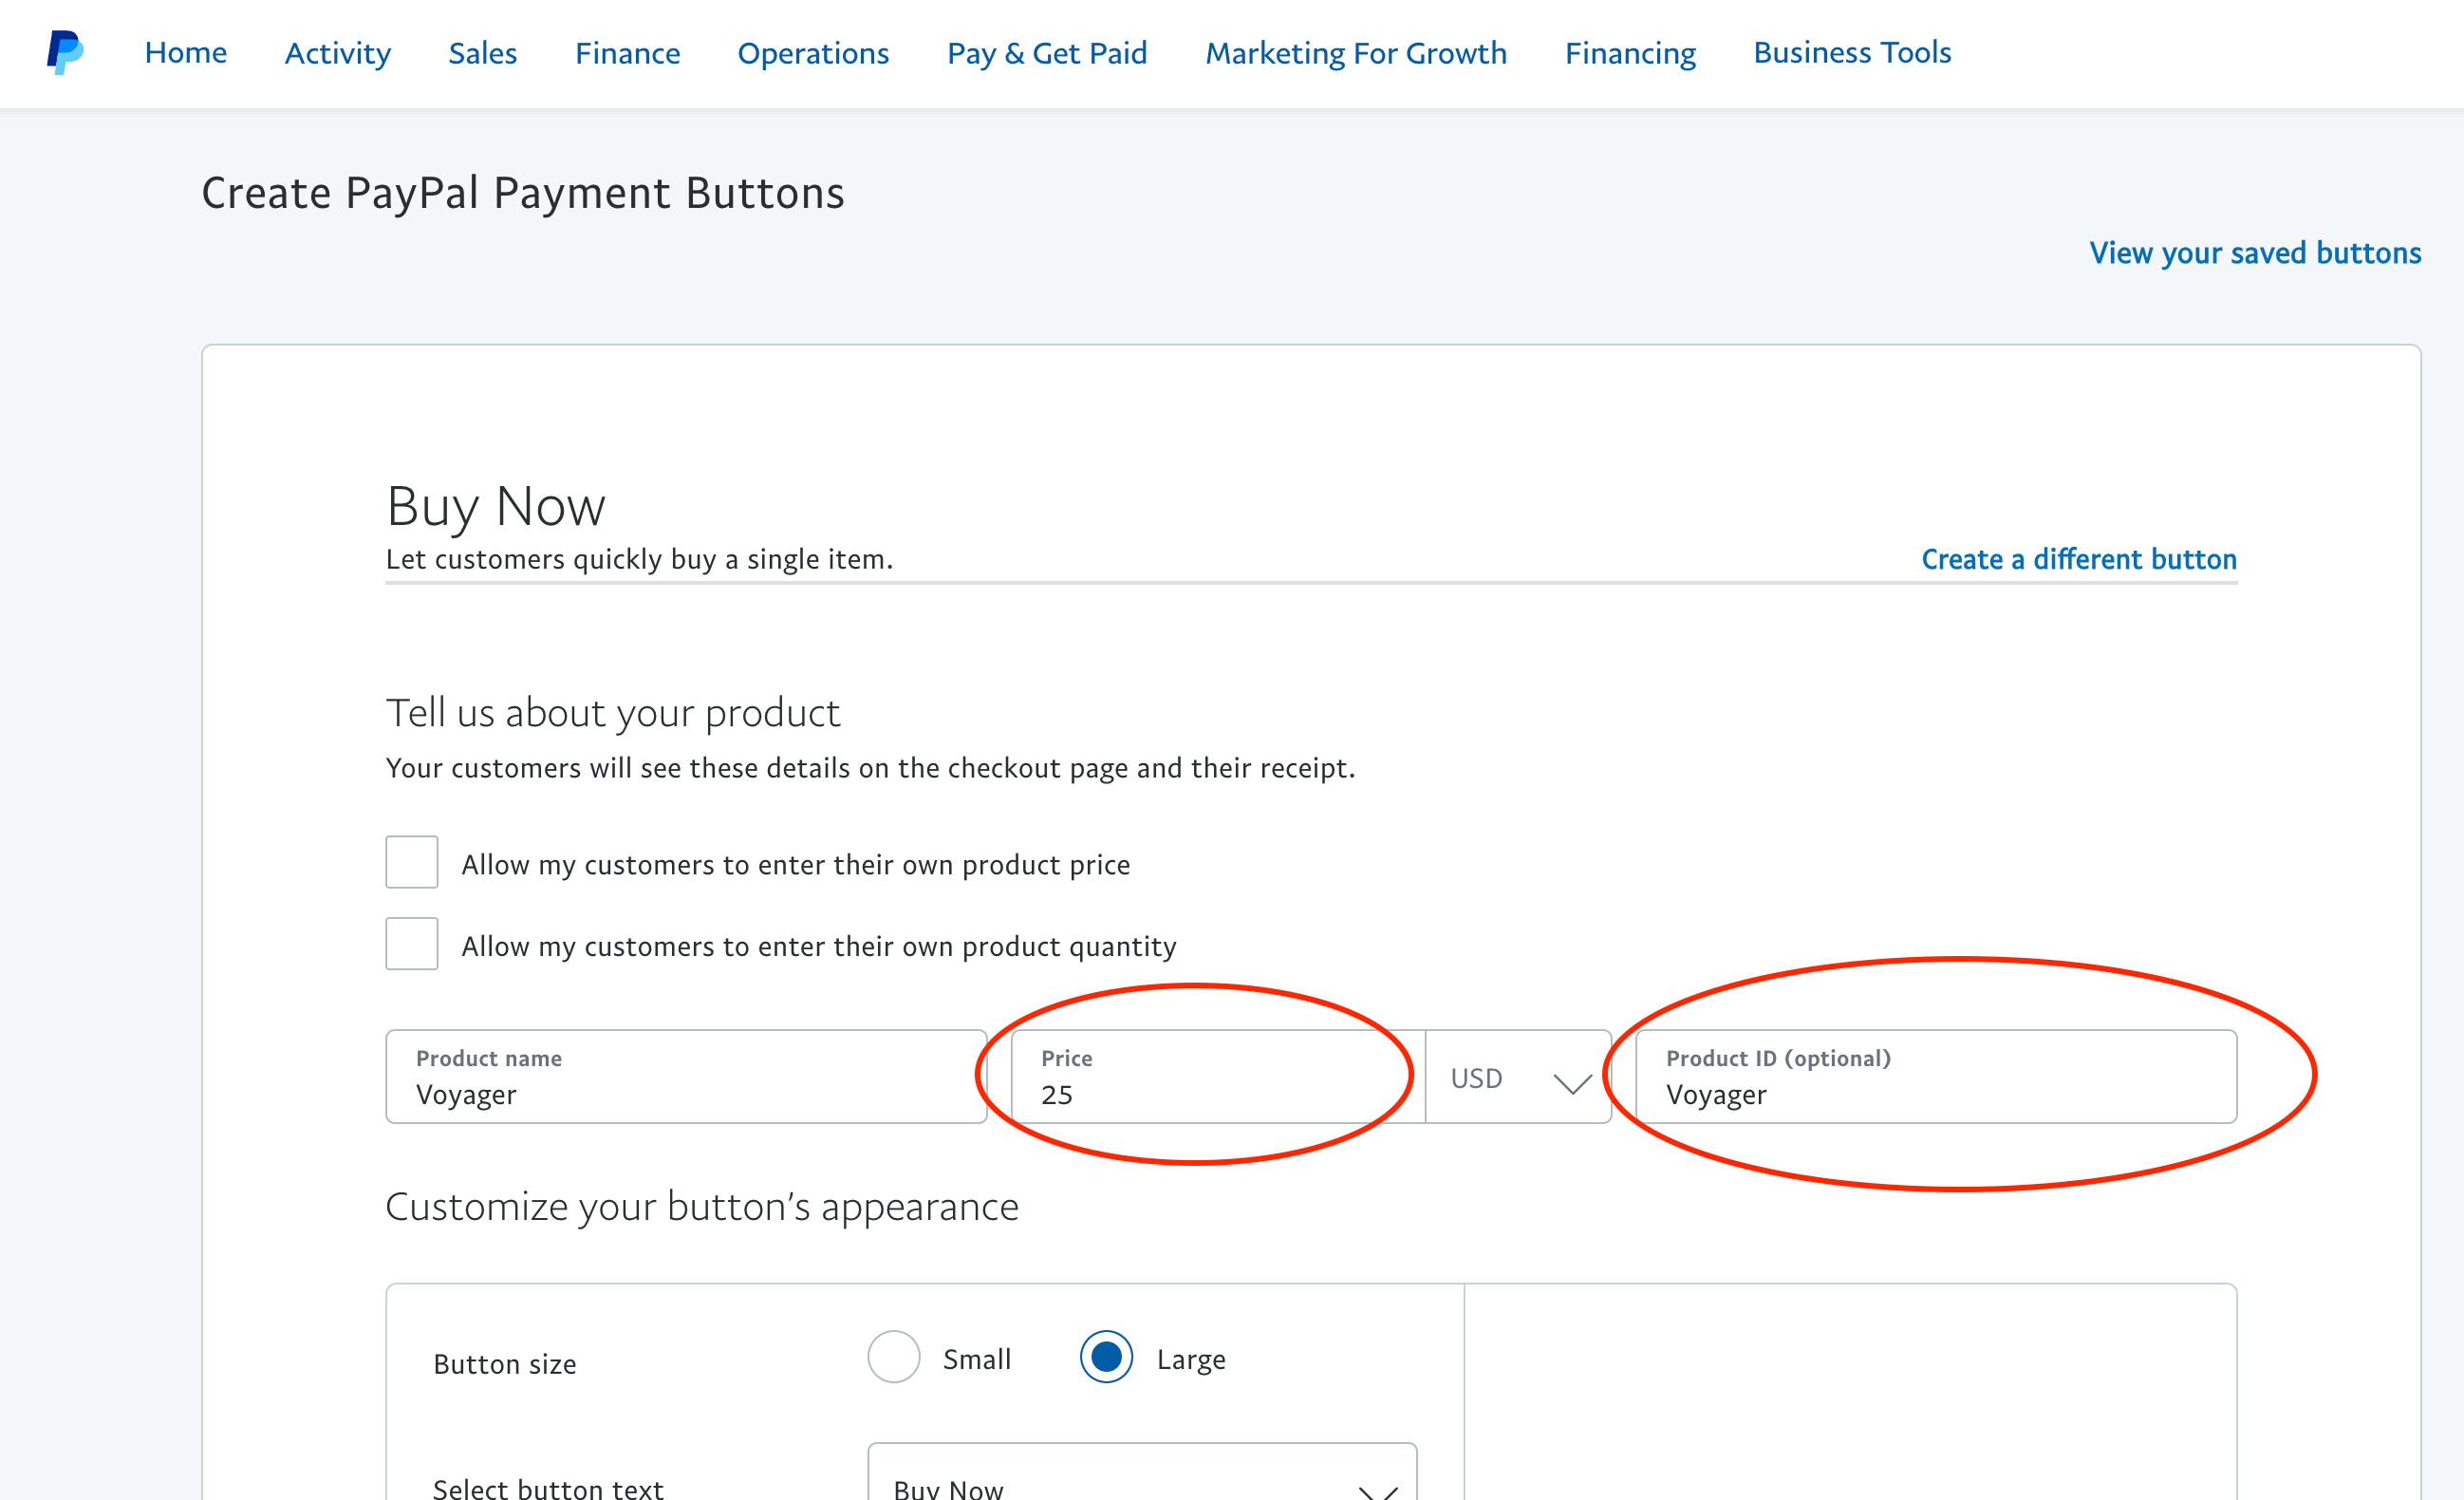Click Customize your button's appearance heading
The height and width of the screenshot is (1500, 2464).
point(702,1208)
